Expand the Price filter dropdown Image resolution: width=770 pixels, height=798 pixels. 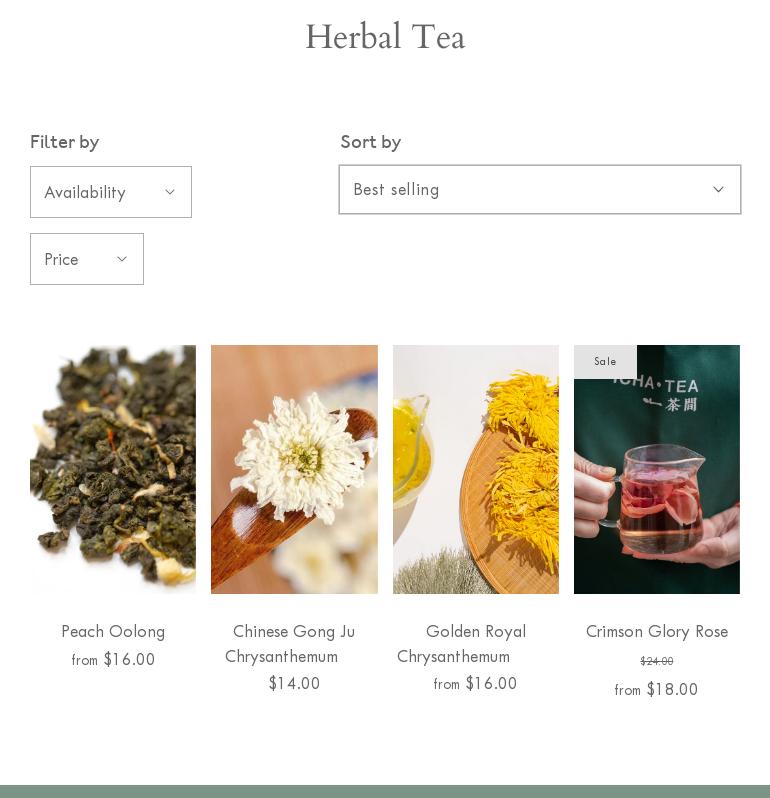pyautogui.click(x=87, y=259)
